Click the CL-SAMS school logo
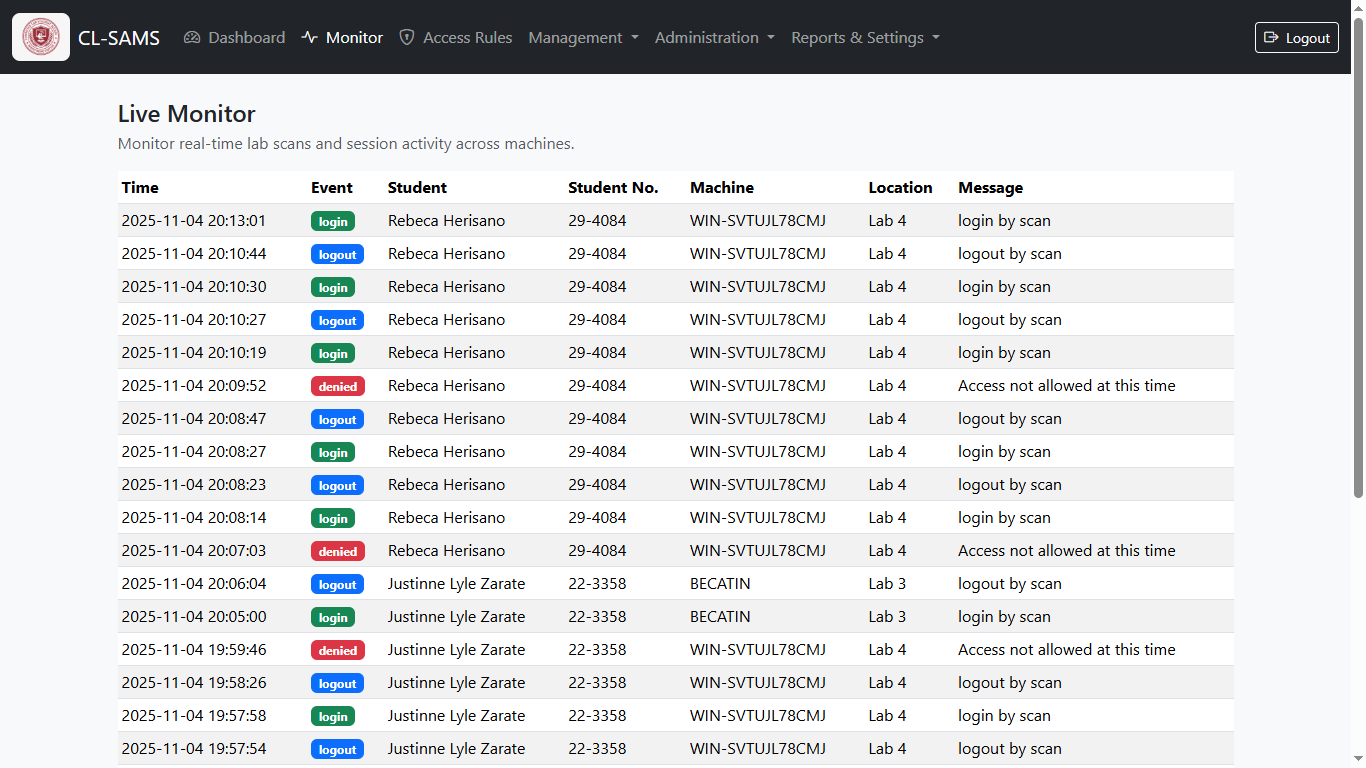This screenshot has height=768, width=1366. click(41, 37)
